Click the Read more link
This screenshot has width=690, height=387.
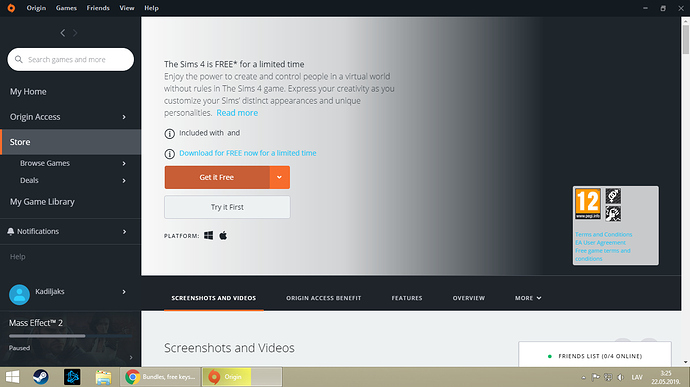coord(237,113)
